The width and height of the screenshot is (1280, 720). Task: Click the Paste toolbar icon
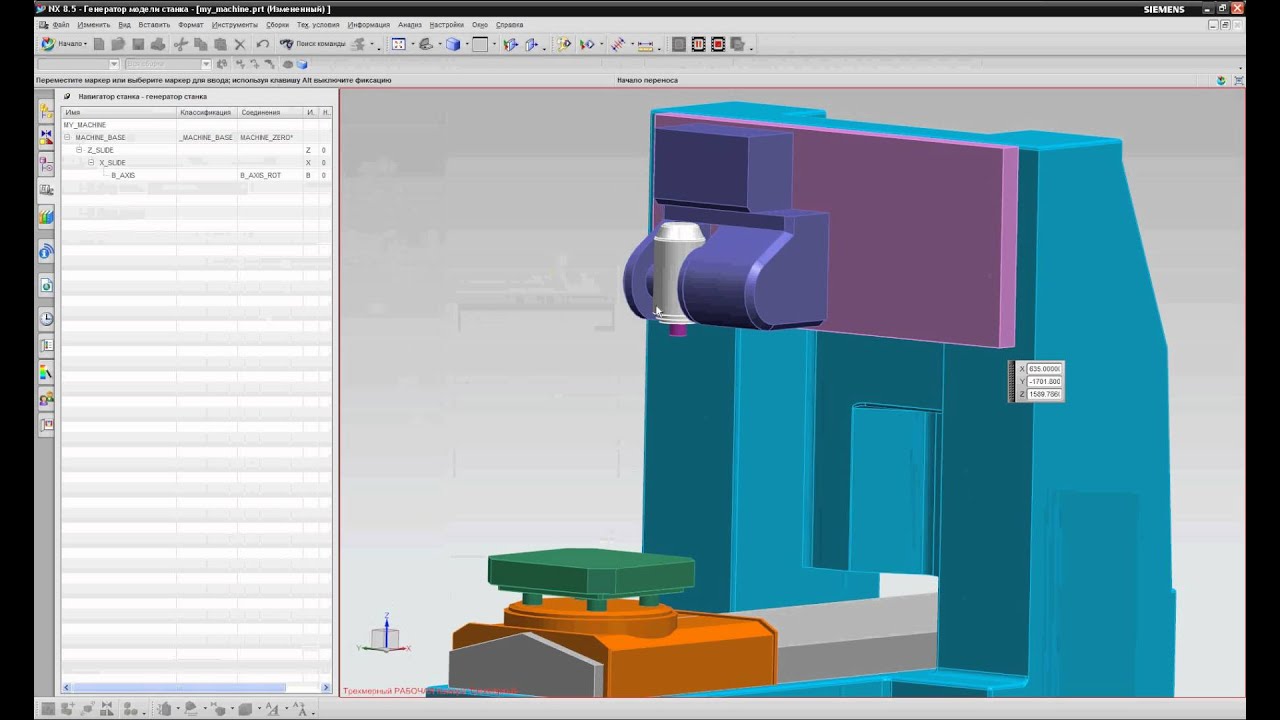[x=220, y=44]
